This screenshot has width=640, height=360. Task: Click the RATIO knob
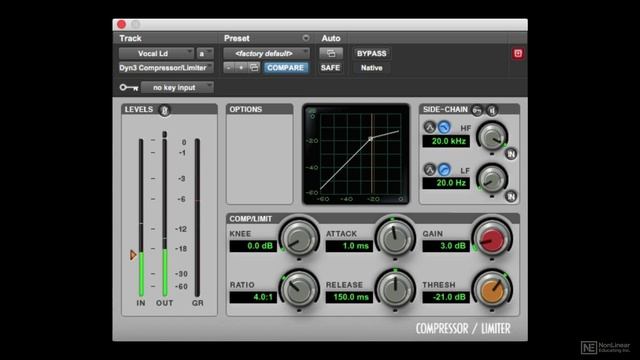[x=299, y=289]
